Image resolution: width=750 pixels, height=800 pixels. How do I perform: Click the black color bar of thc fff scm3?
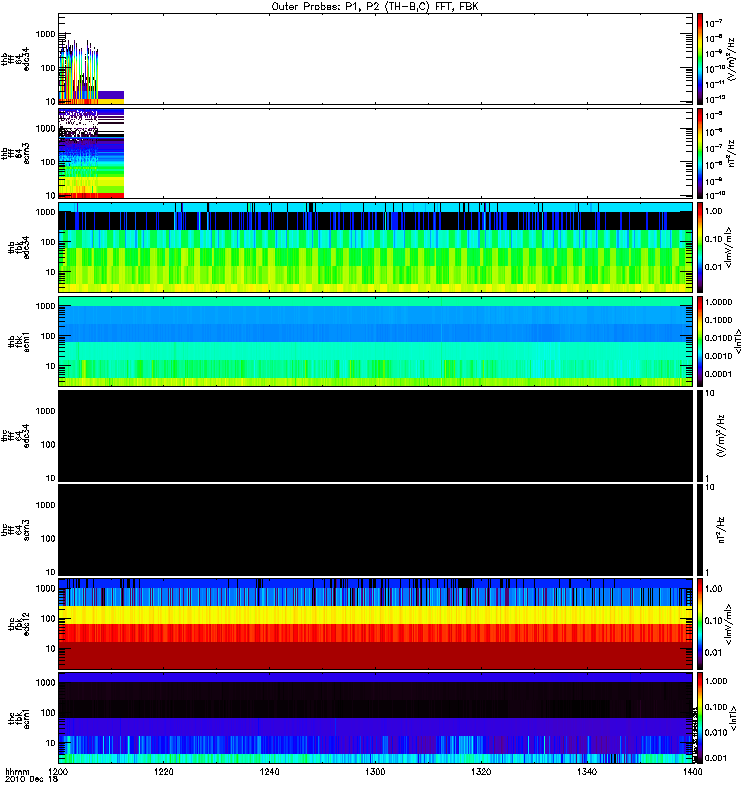(x=700, y=530)
